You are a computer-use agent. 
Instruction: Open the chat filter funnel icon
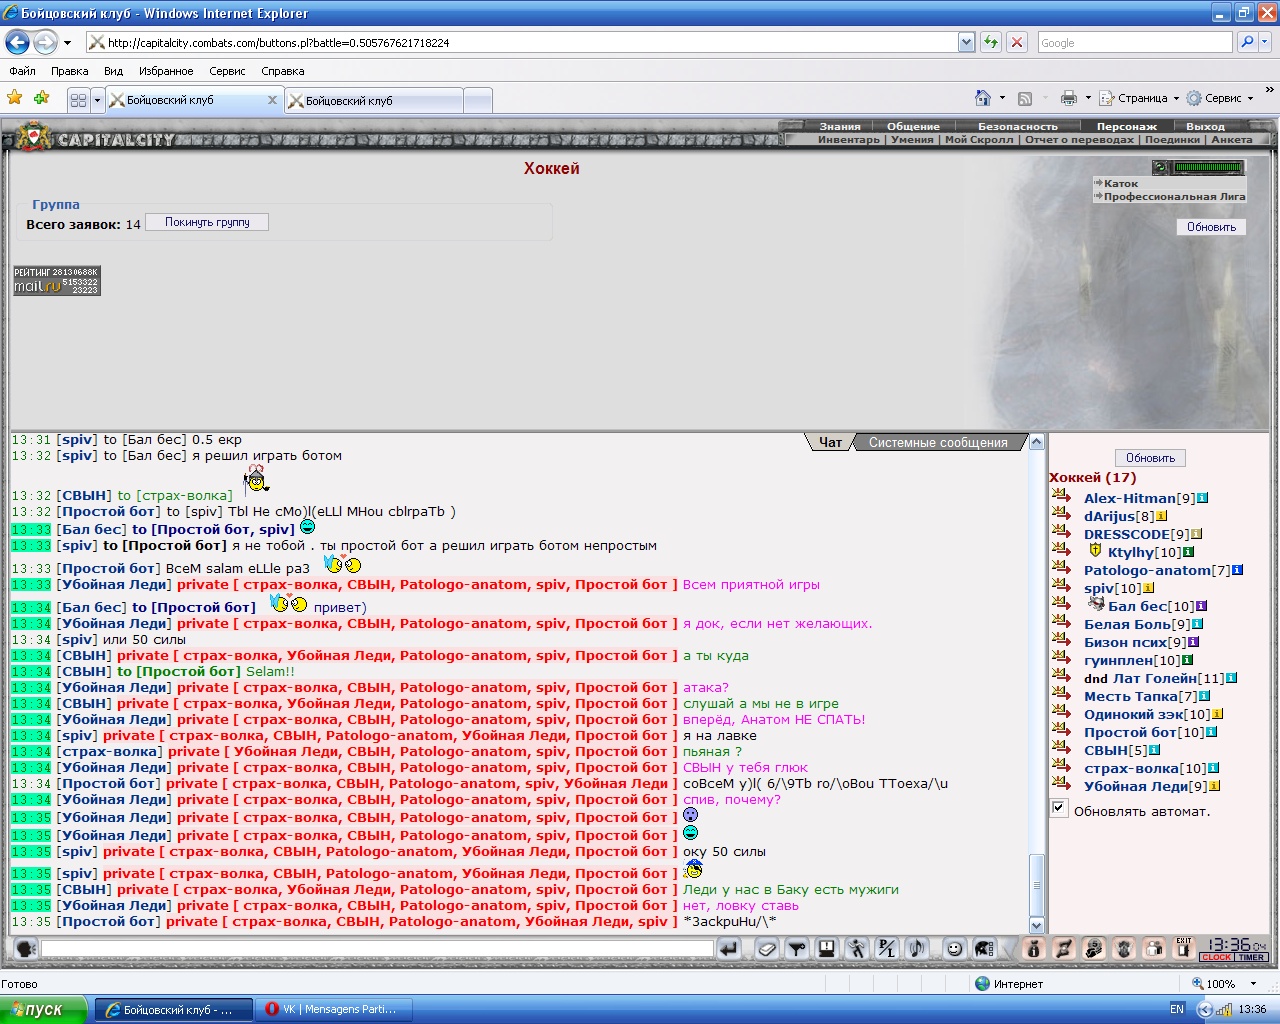click(x=797, y=949)
